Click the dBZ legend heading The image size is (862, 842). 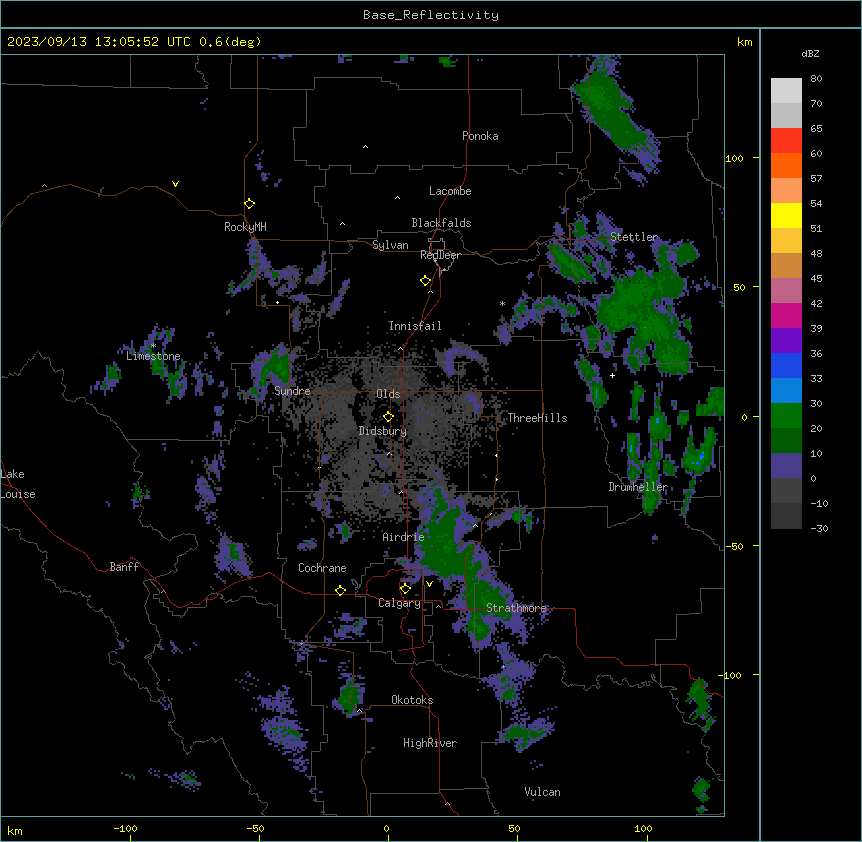[810, 53]
